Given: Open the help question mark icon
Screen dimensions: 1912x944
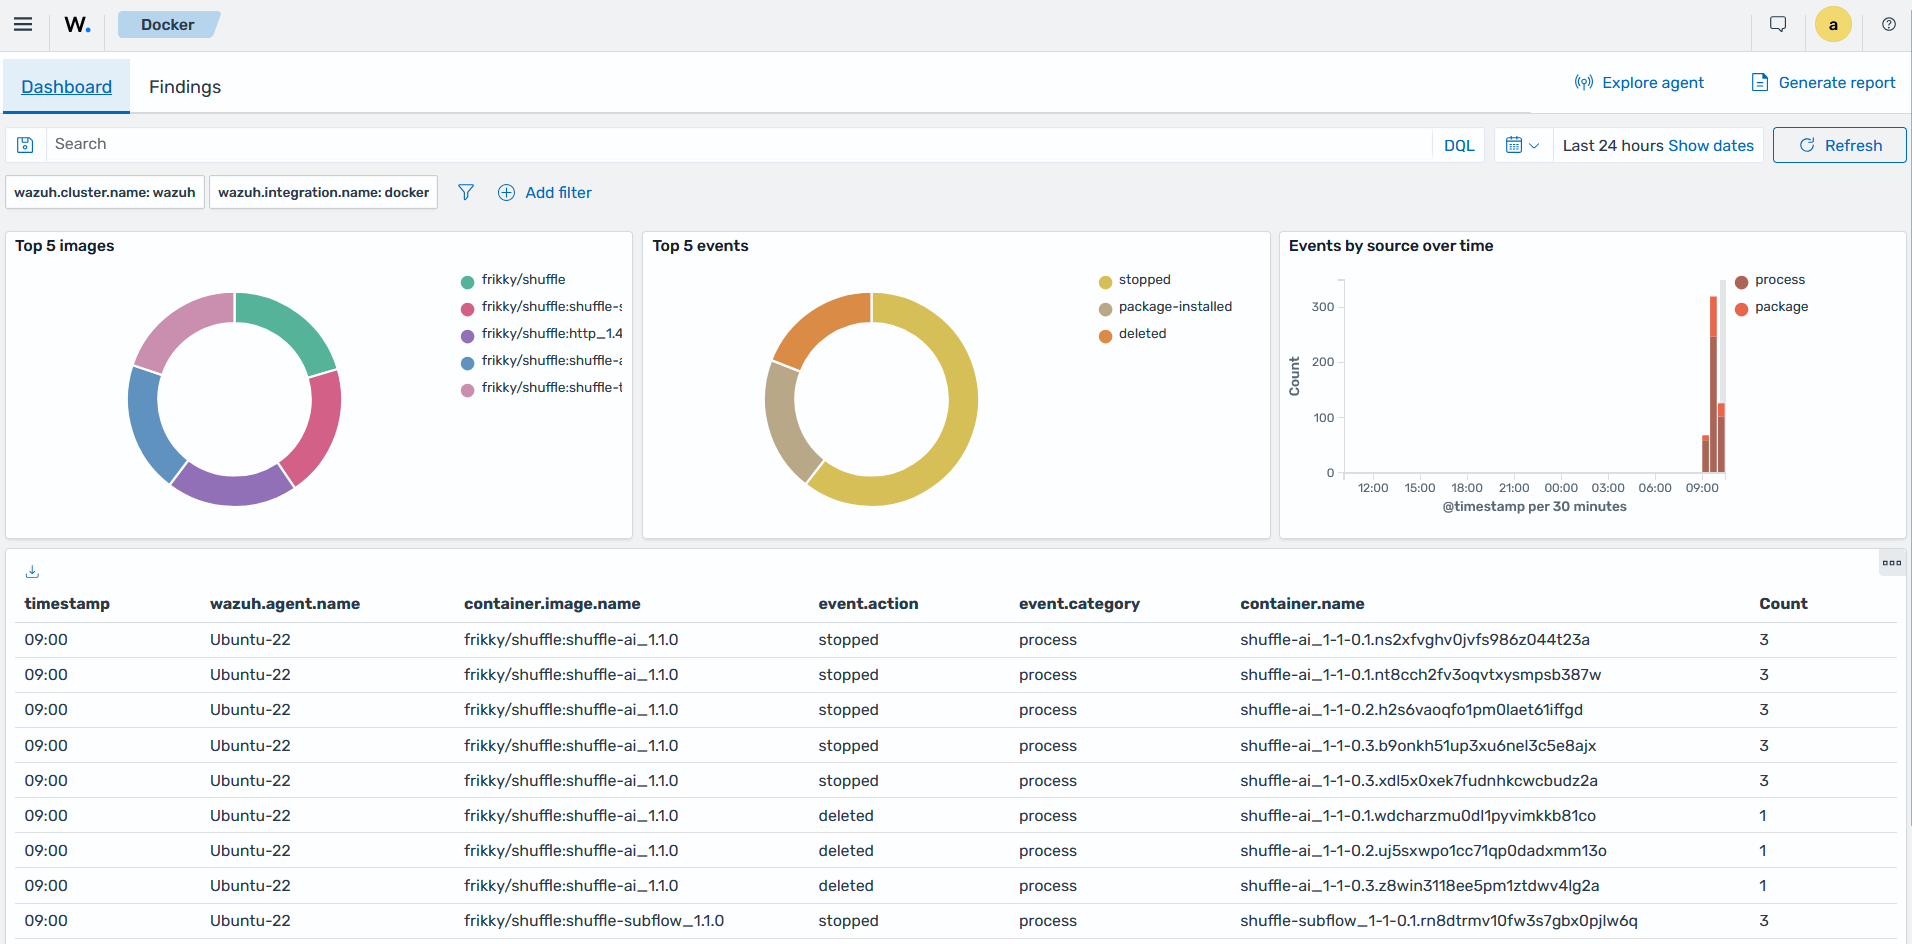Looking at the screenshot, I should tap(1889, 25).
